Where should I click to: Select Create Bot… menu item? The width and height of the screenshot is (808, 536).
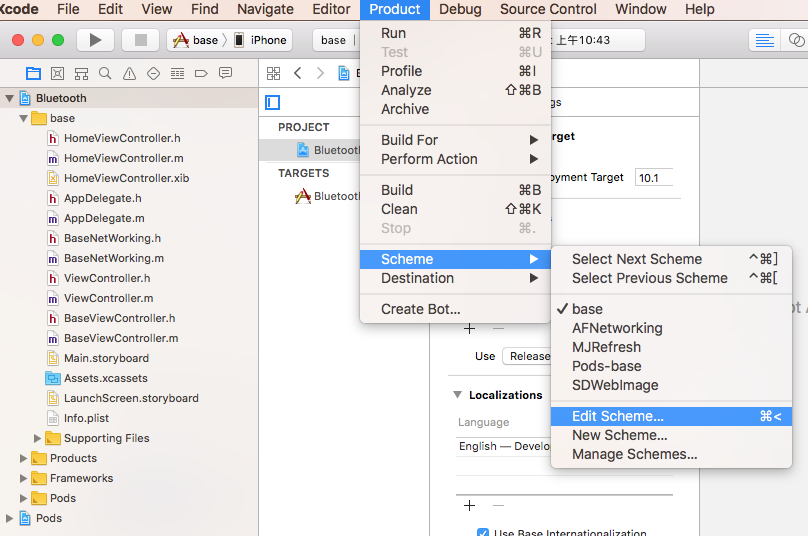click(456, 309)
